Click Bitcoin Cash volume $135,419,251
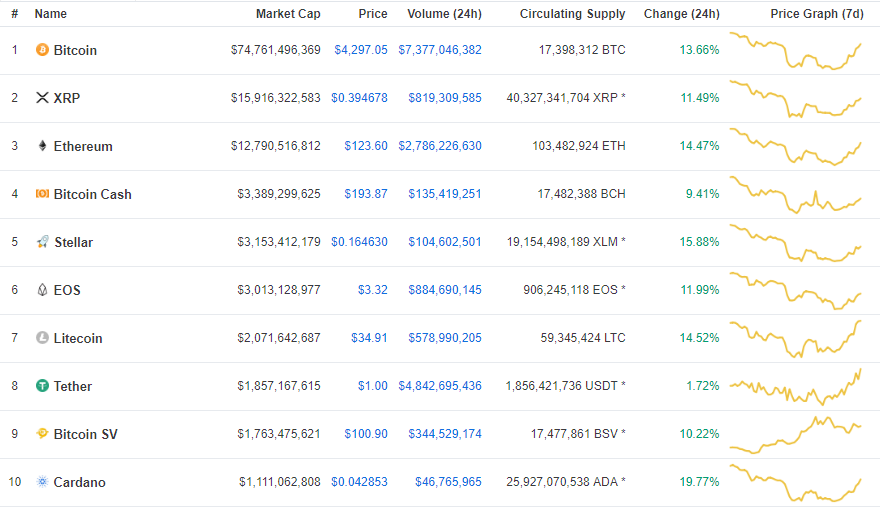 coord(445,194)
